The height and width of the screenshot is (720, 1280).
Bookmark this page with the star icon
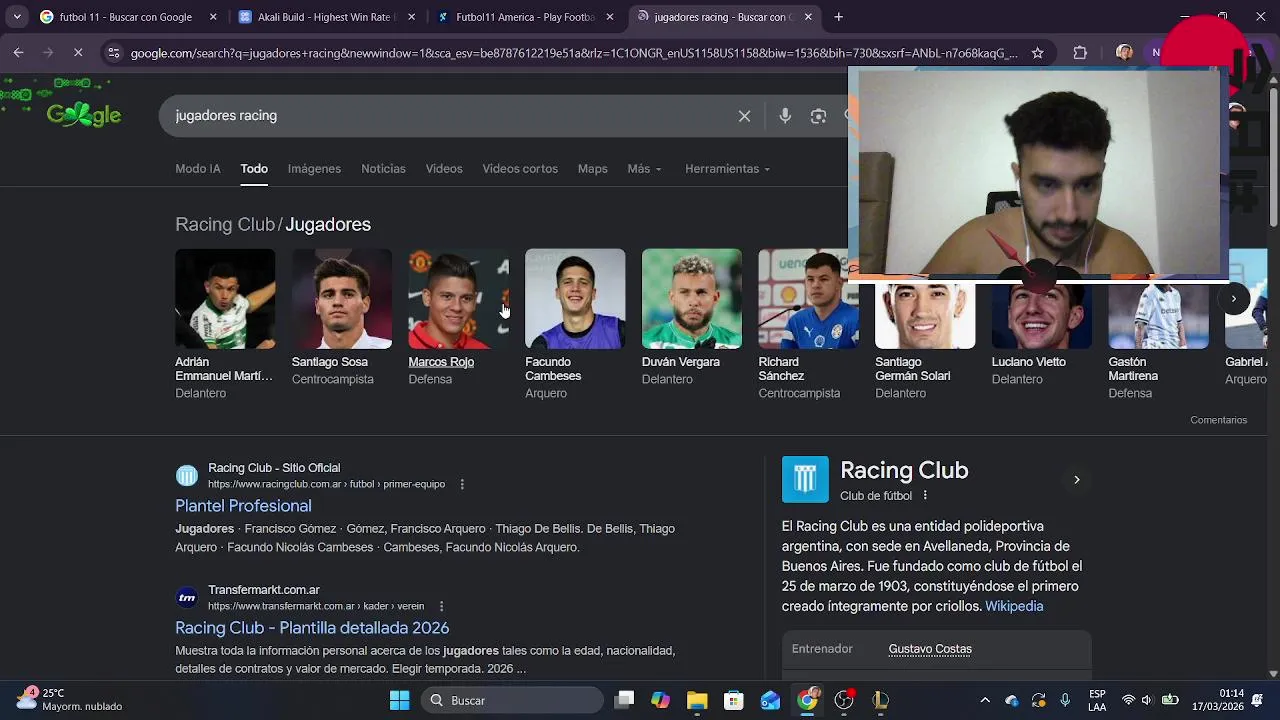tap(1038, 53)
